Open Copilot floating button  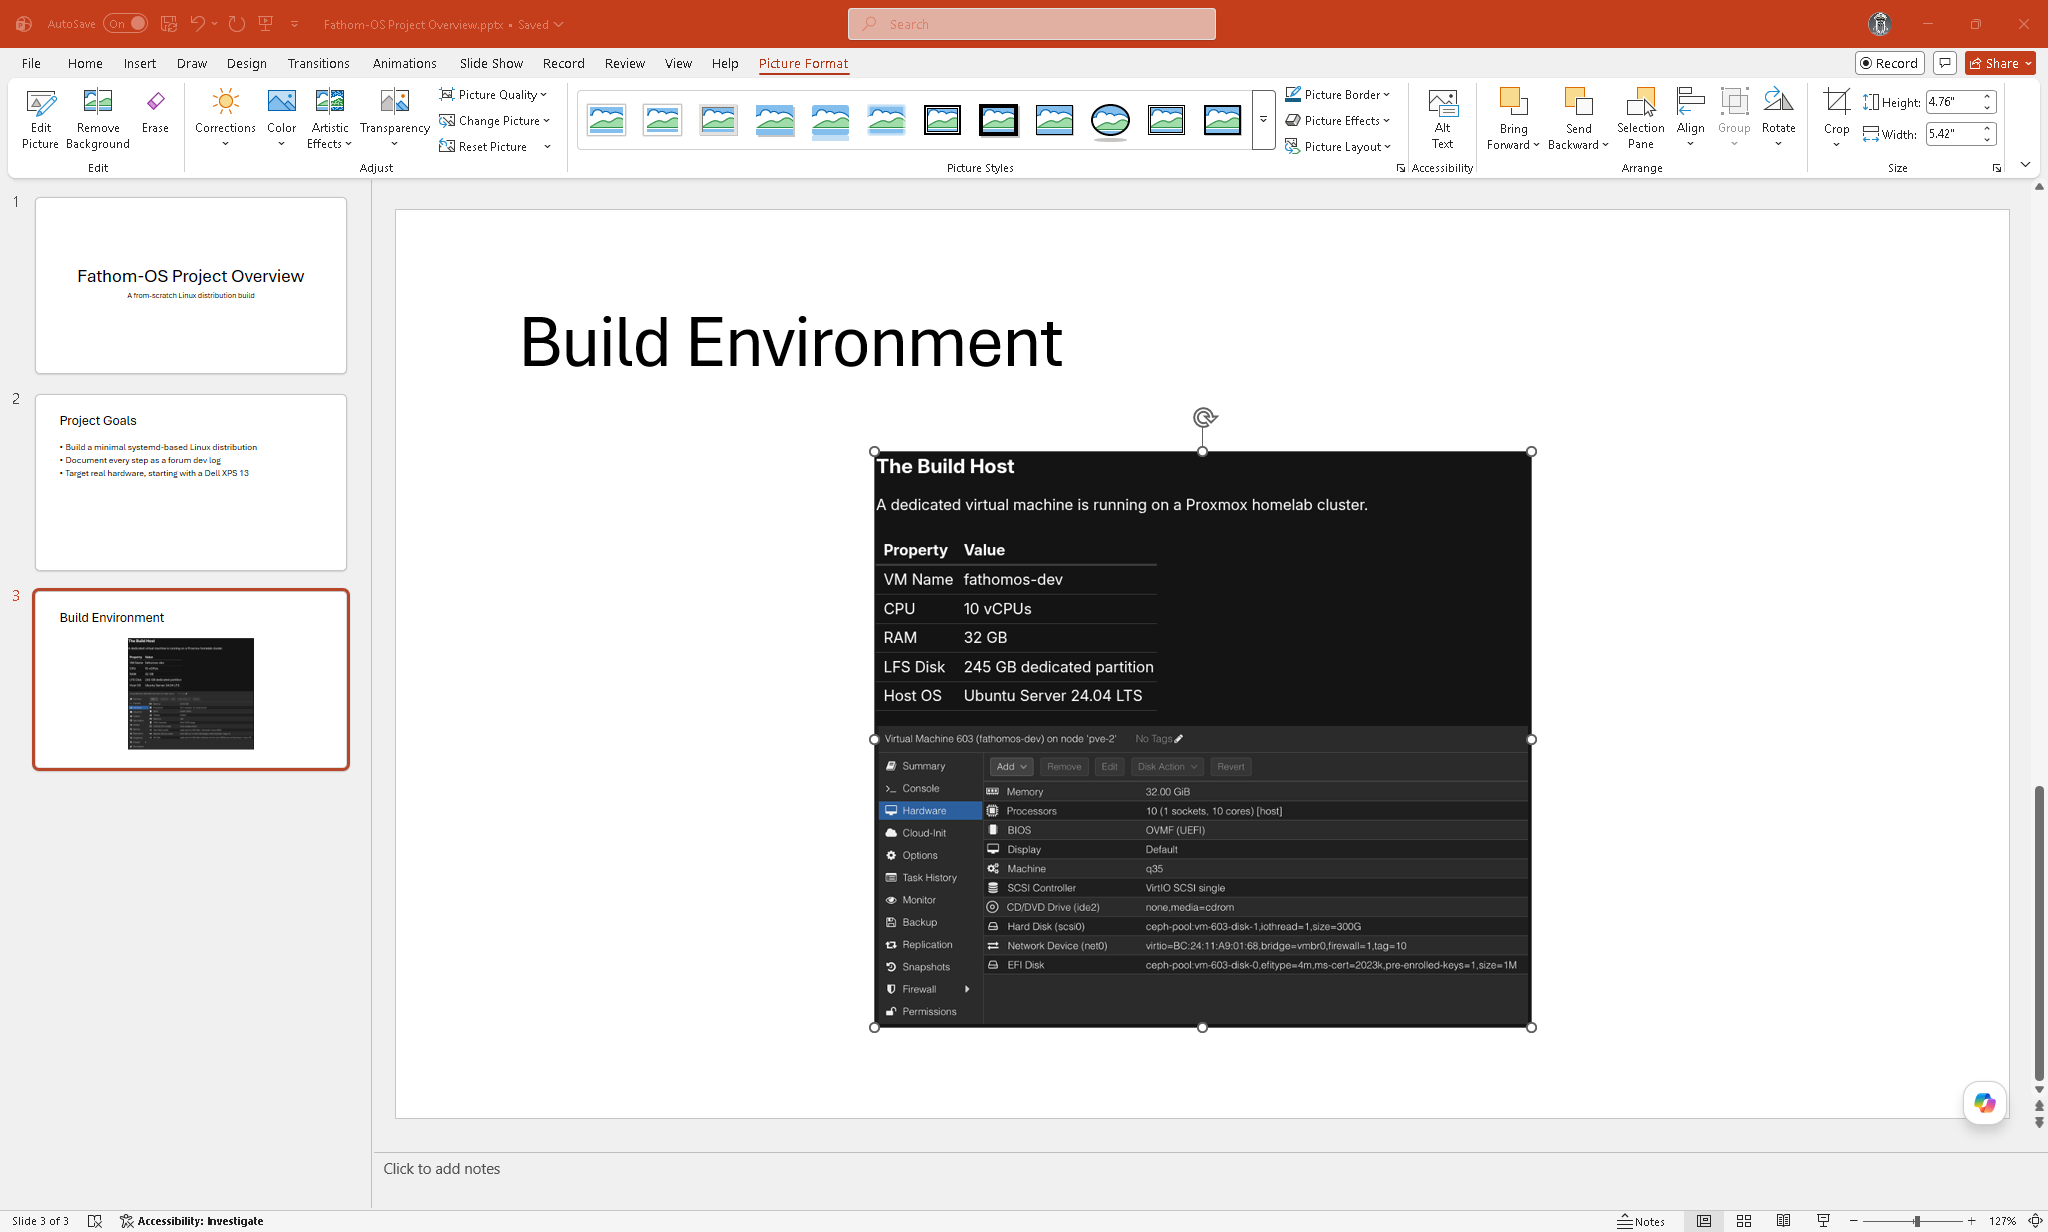1984,1103
